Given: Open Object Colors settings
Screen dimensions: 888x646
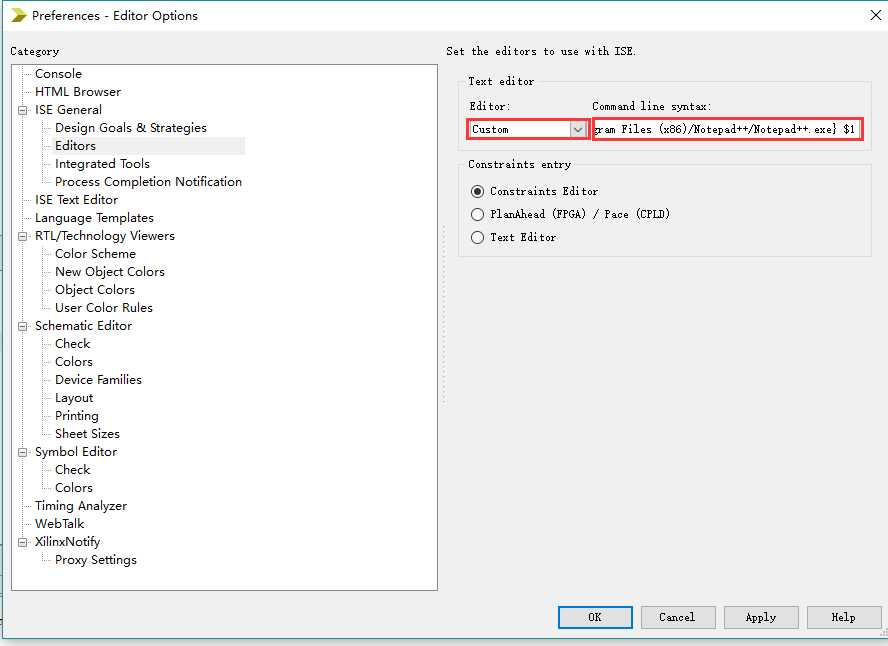Looking at the screenshot, I should (x=95, y=290).
